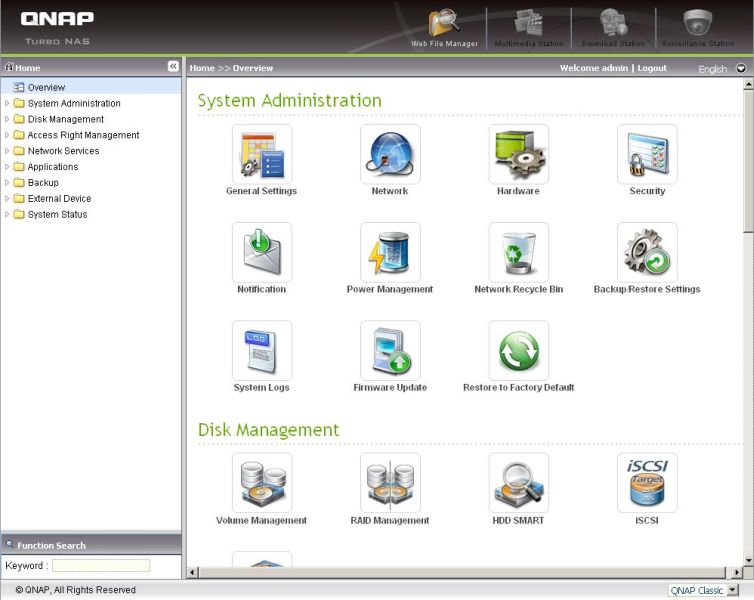Expand the Backup tree node
The height and width of the screenshot is (600, 754).
tap(7, 182)
